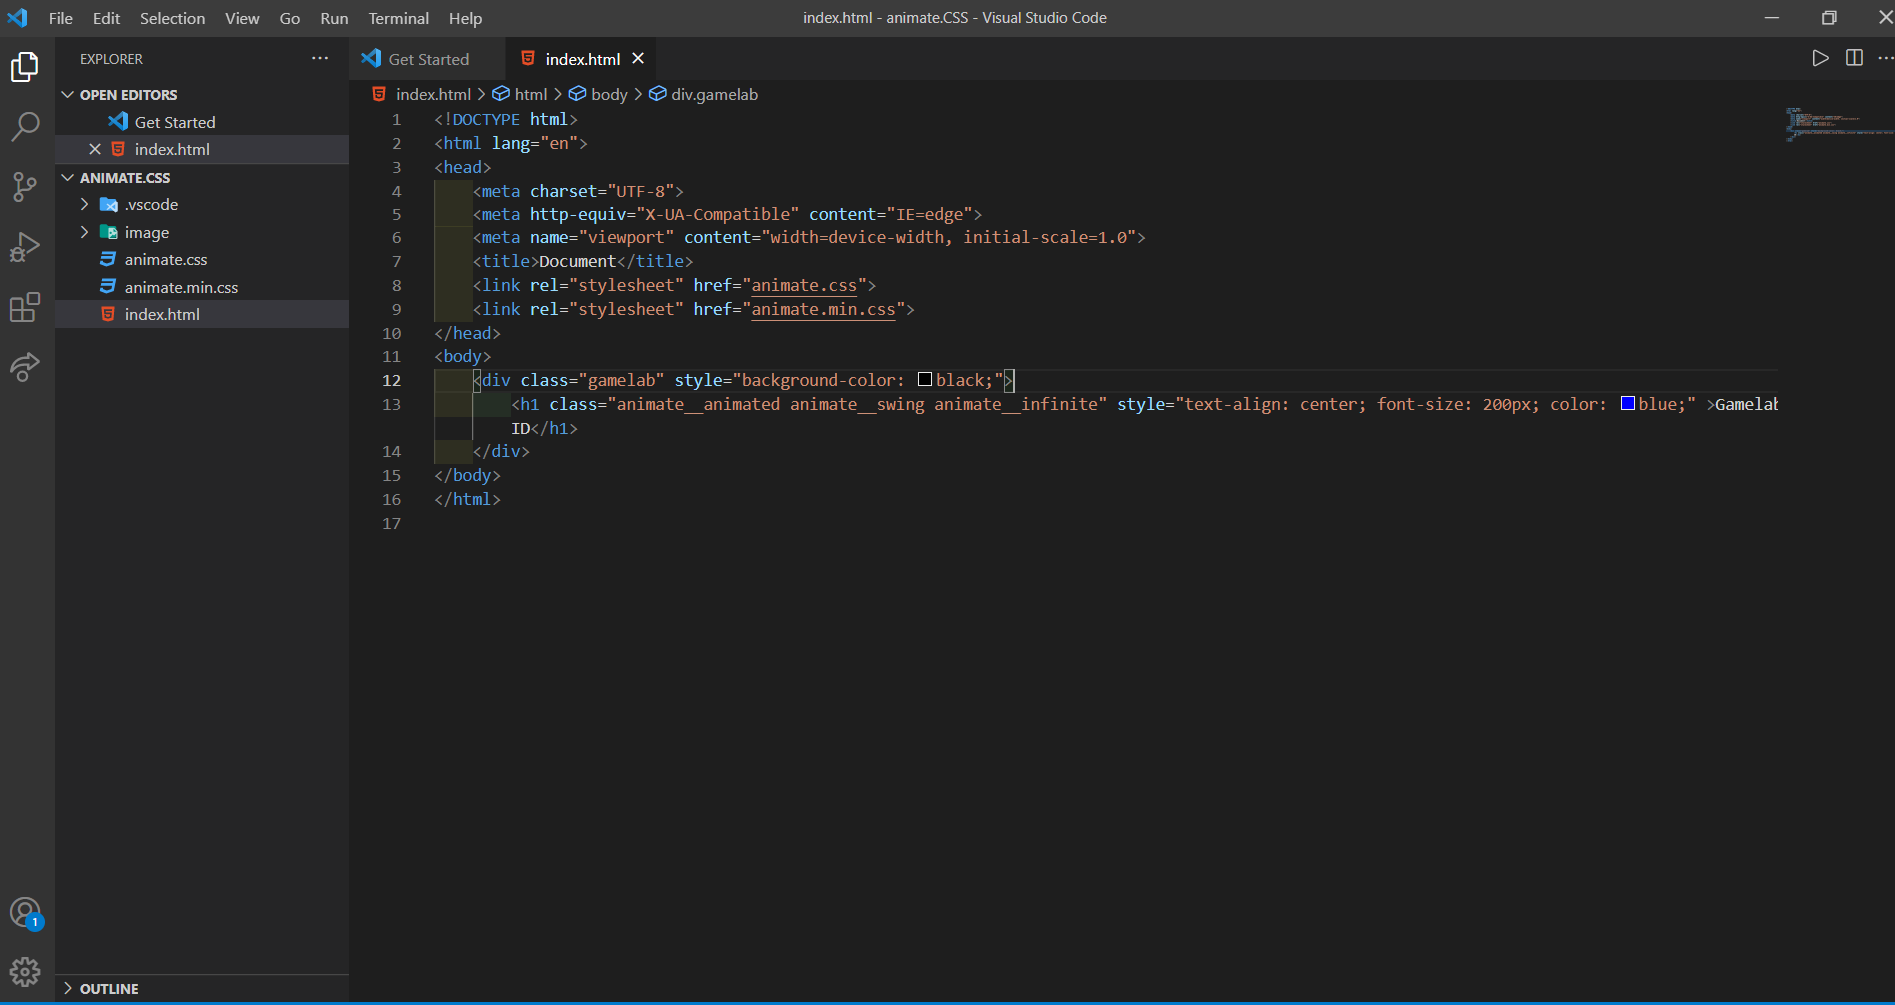Click the Run Code play button
The width and height of the screenshot is (1895, 1005).
[x=1820, y=59]
